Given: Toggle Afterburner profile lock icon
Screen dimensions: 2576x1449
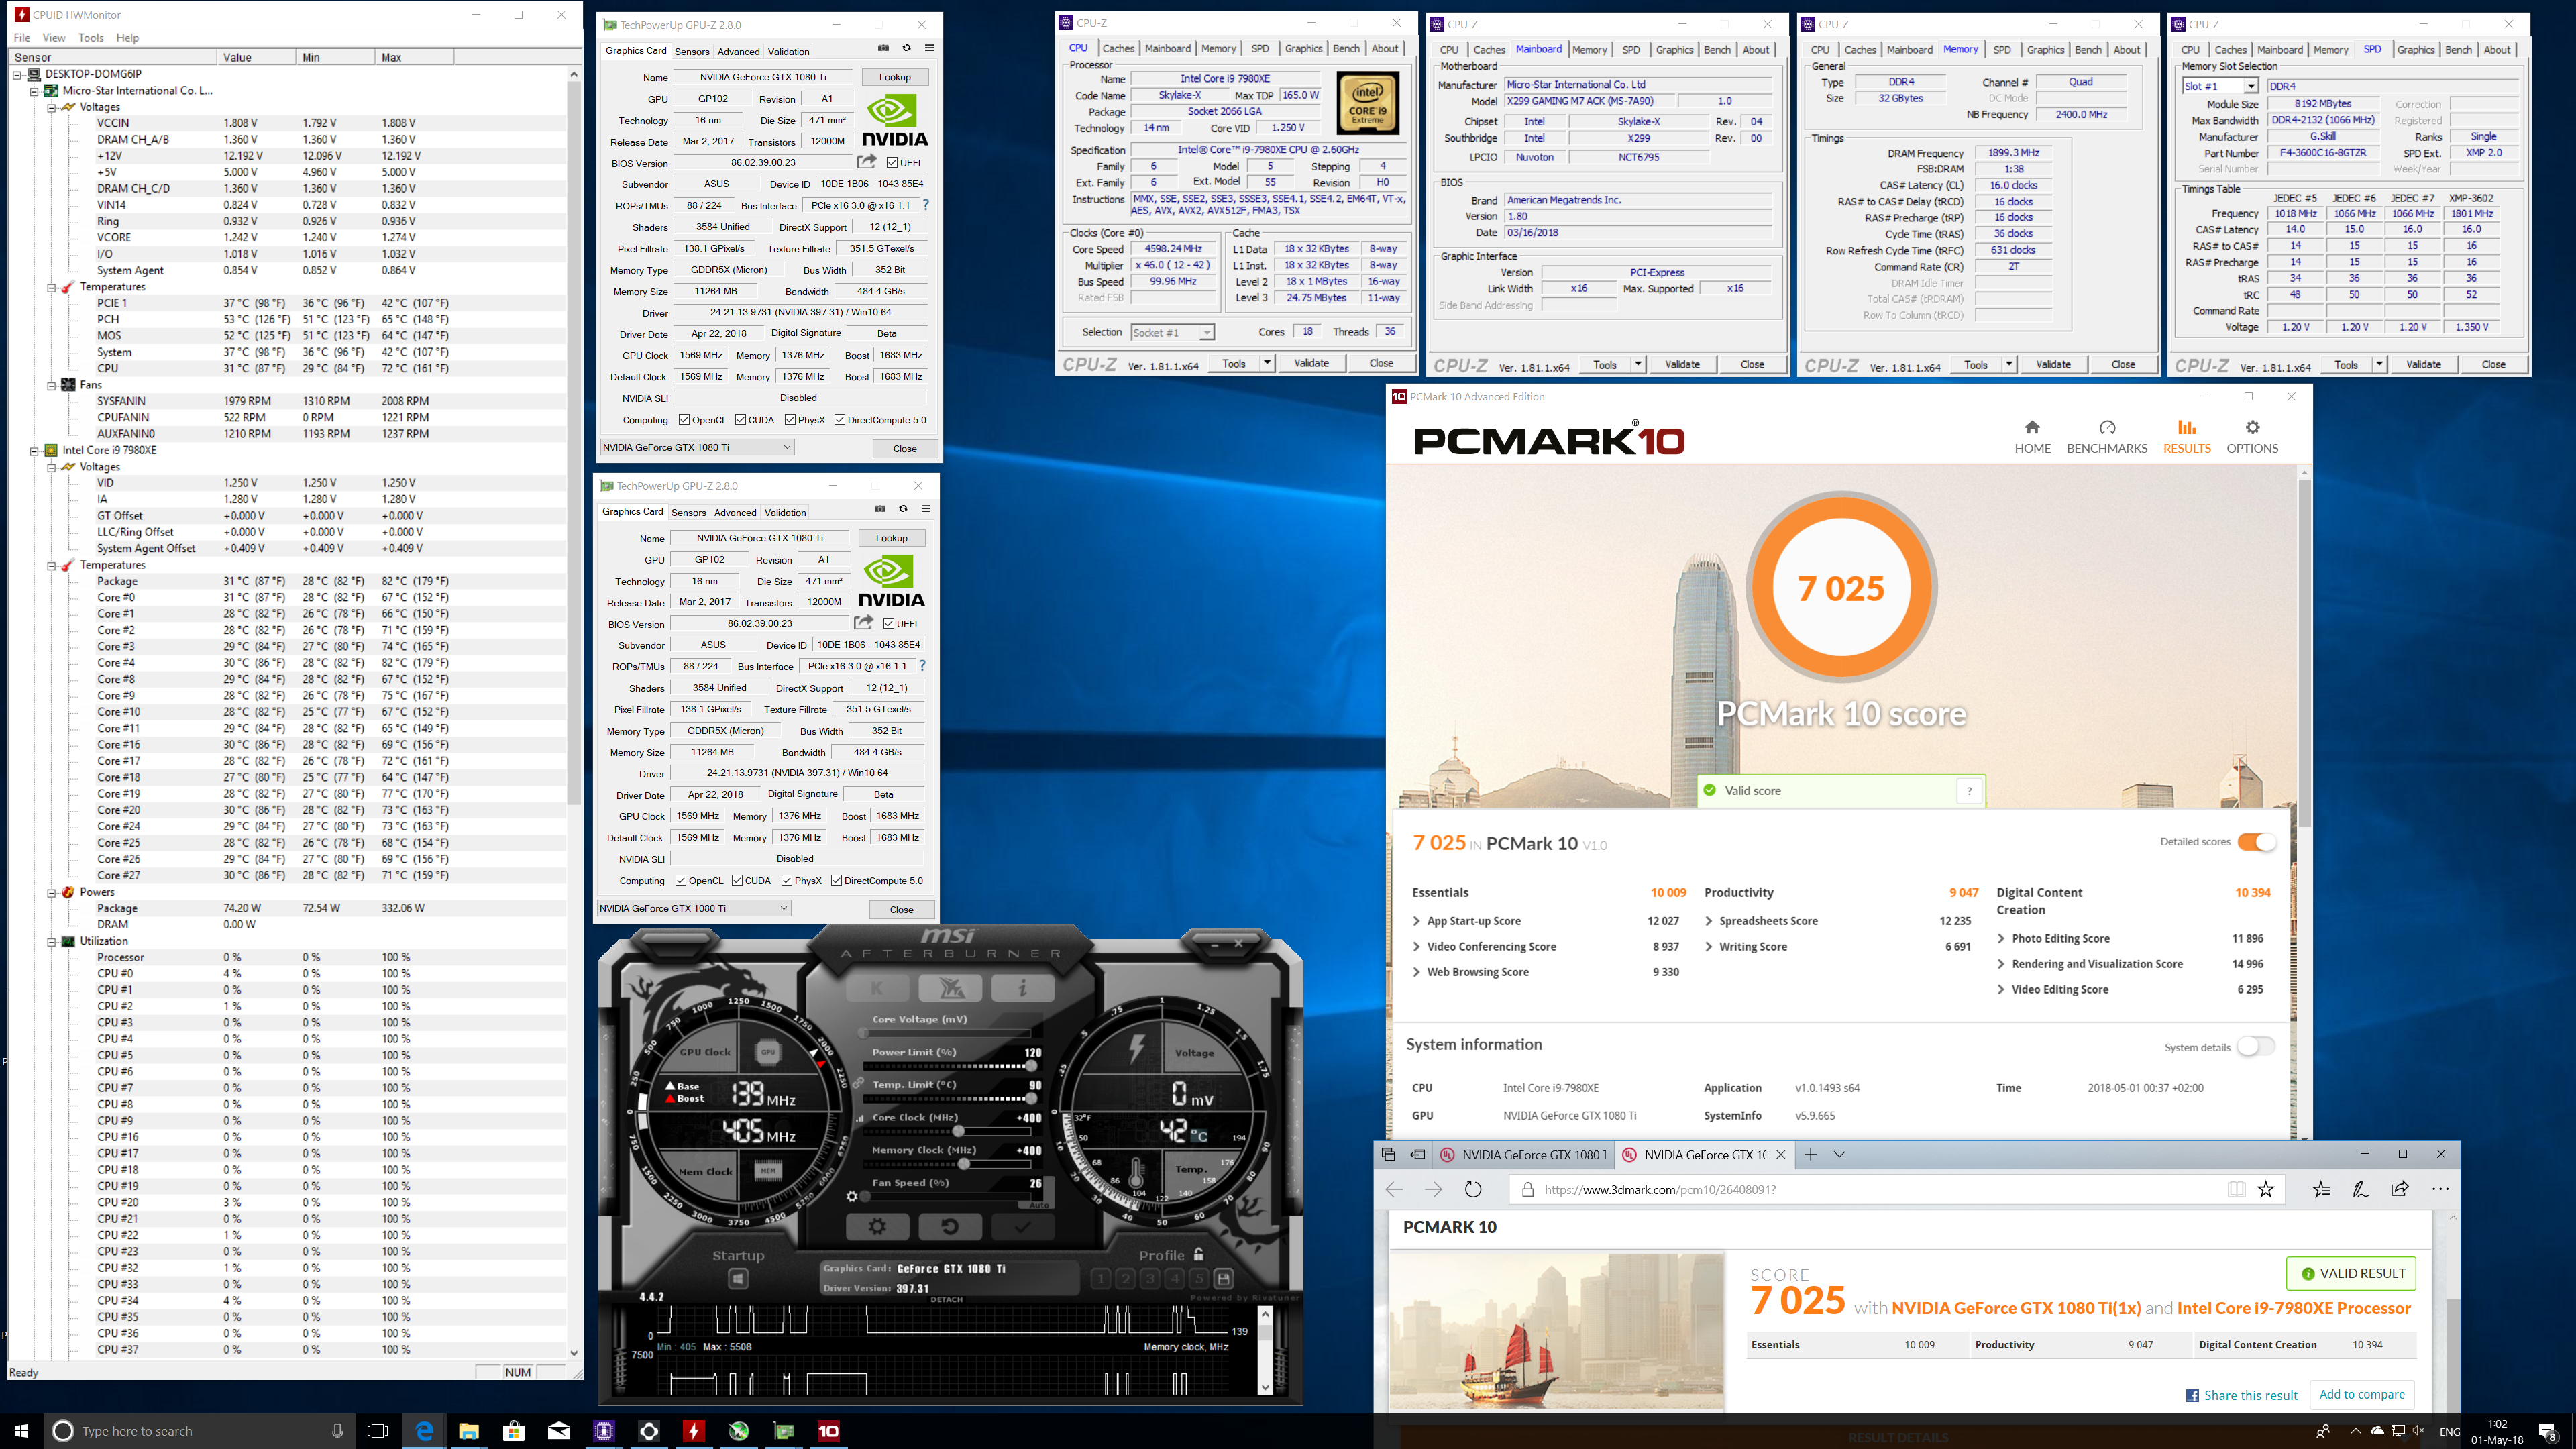Looking at the screenshot, I should [1198, 1254].
